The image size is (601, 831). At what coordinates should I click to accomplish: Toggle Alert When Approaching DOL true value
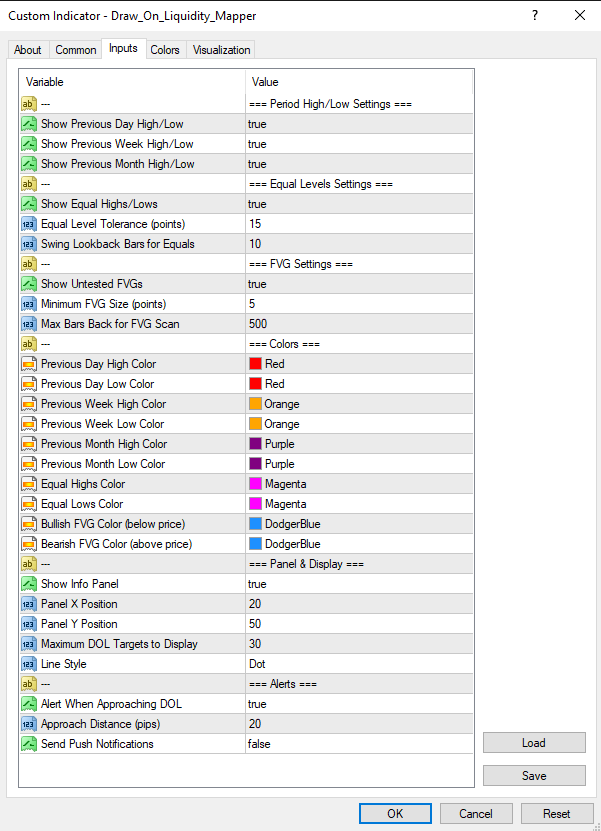click(x=359, y=704)
